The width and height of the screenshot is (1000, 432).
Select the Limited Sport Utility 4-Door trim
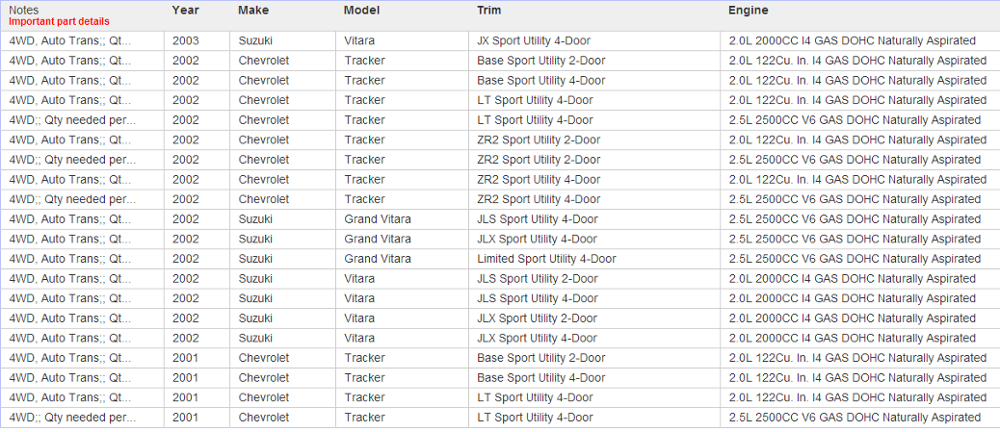tap(546, 259)
